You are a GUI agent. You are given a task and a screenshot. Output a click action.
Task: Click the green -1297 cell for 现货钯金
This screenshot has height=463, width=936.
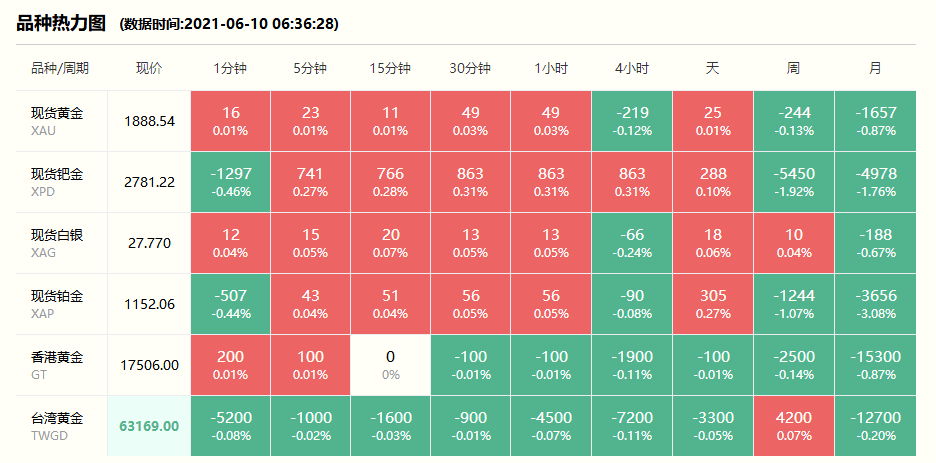(x=230, y=181)
